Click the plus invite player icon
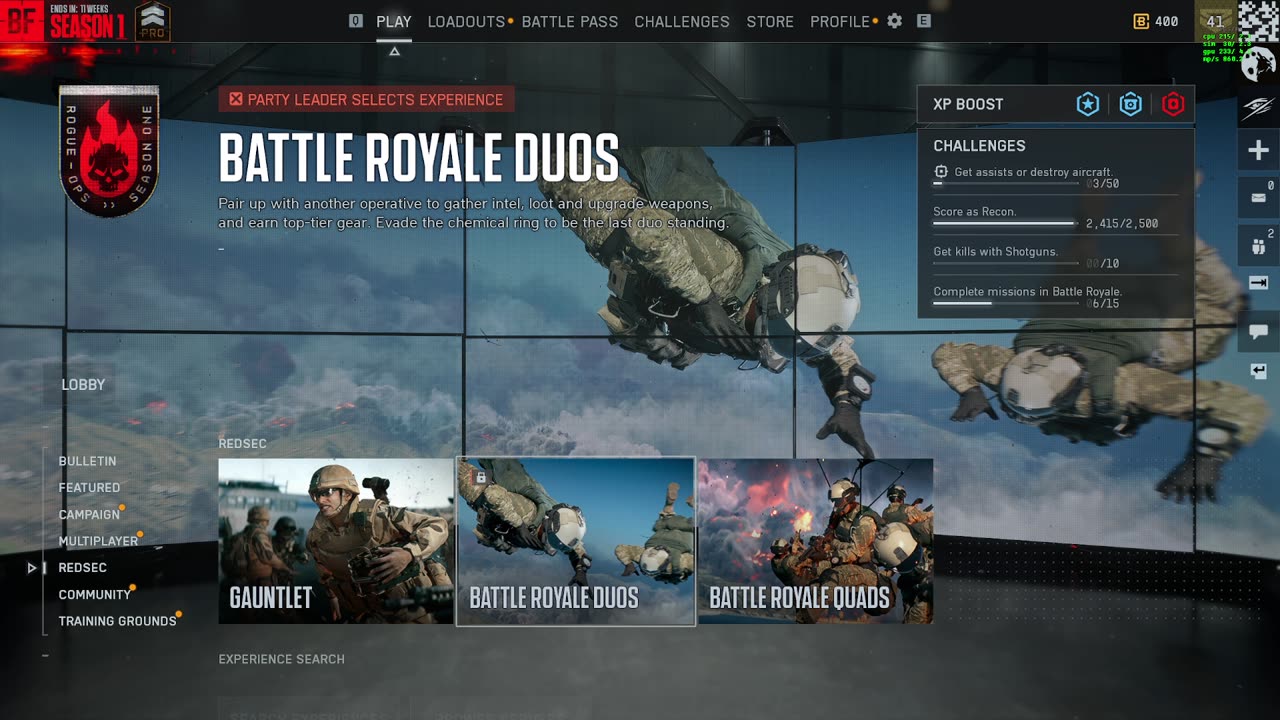This screenshot has width=1280, height=720. [x=1258, y=151]
